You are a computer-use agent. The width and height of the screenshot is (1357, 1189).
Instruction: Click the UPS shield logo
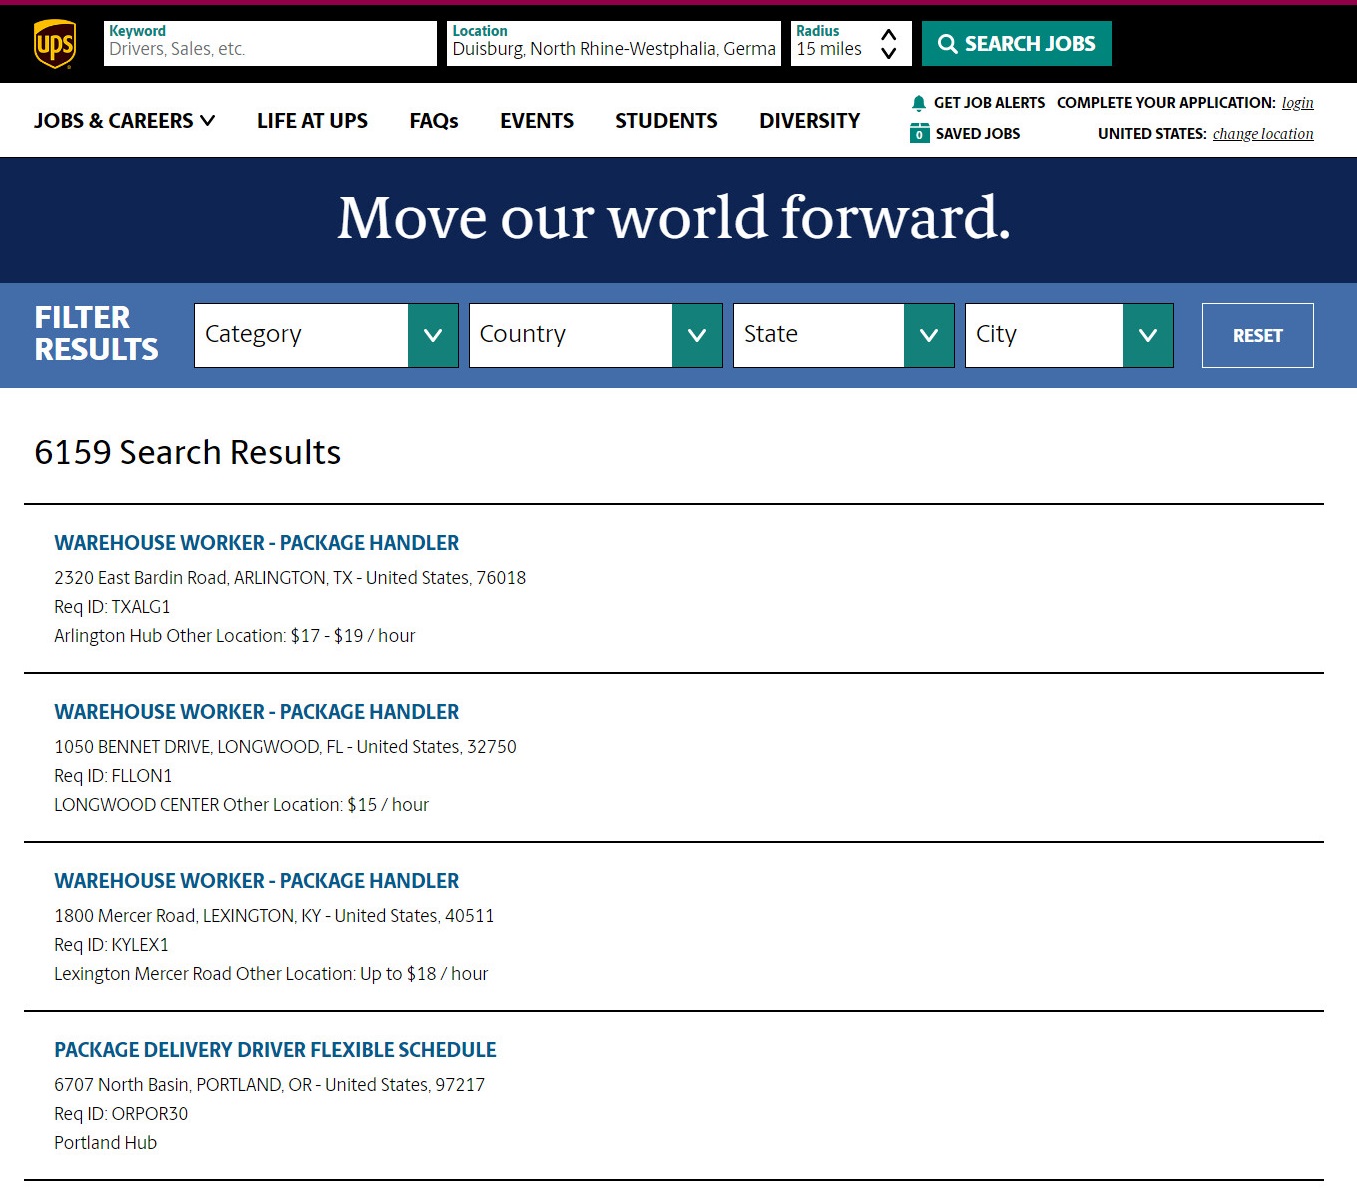coord(55,44)
